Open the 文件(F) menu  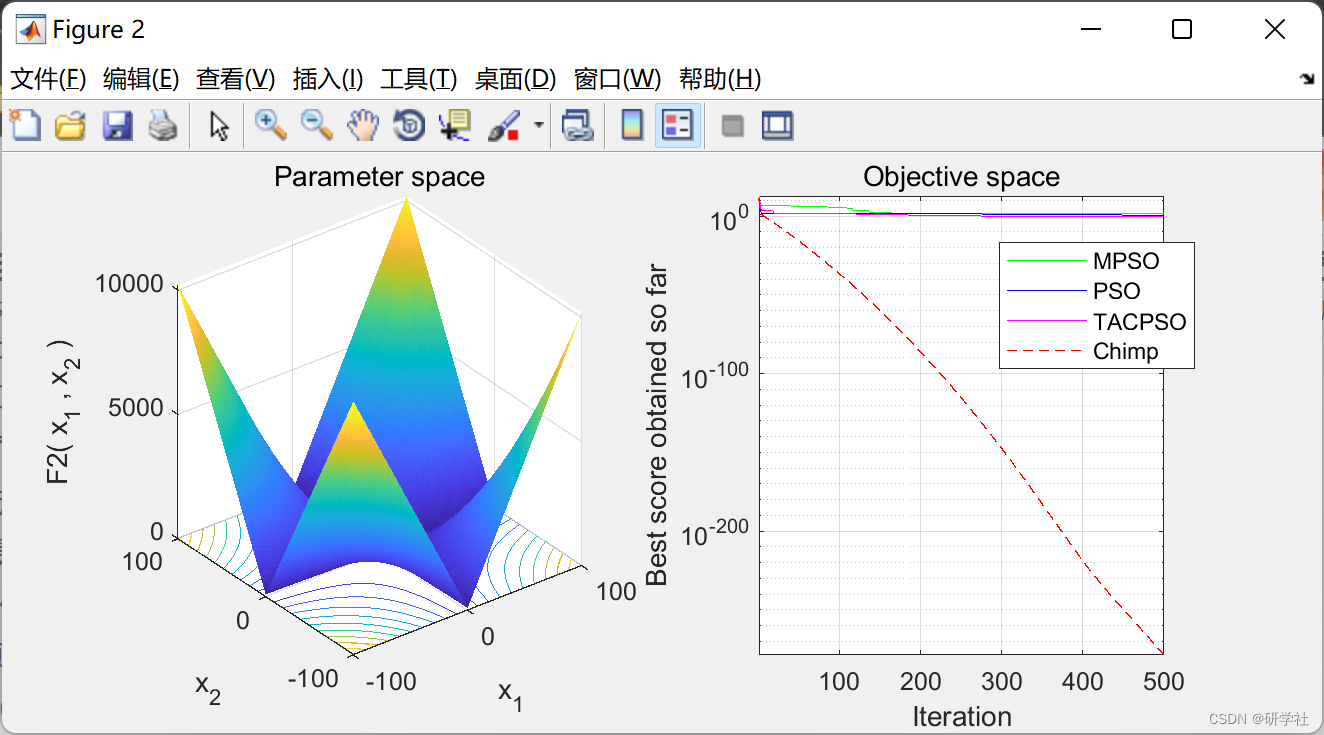48,79
